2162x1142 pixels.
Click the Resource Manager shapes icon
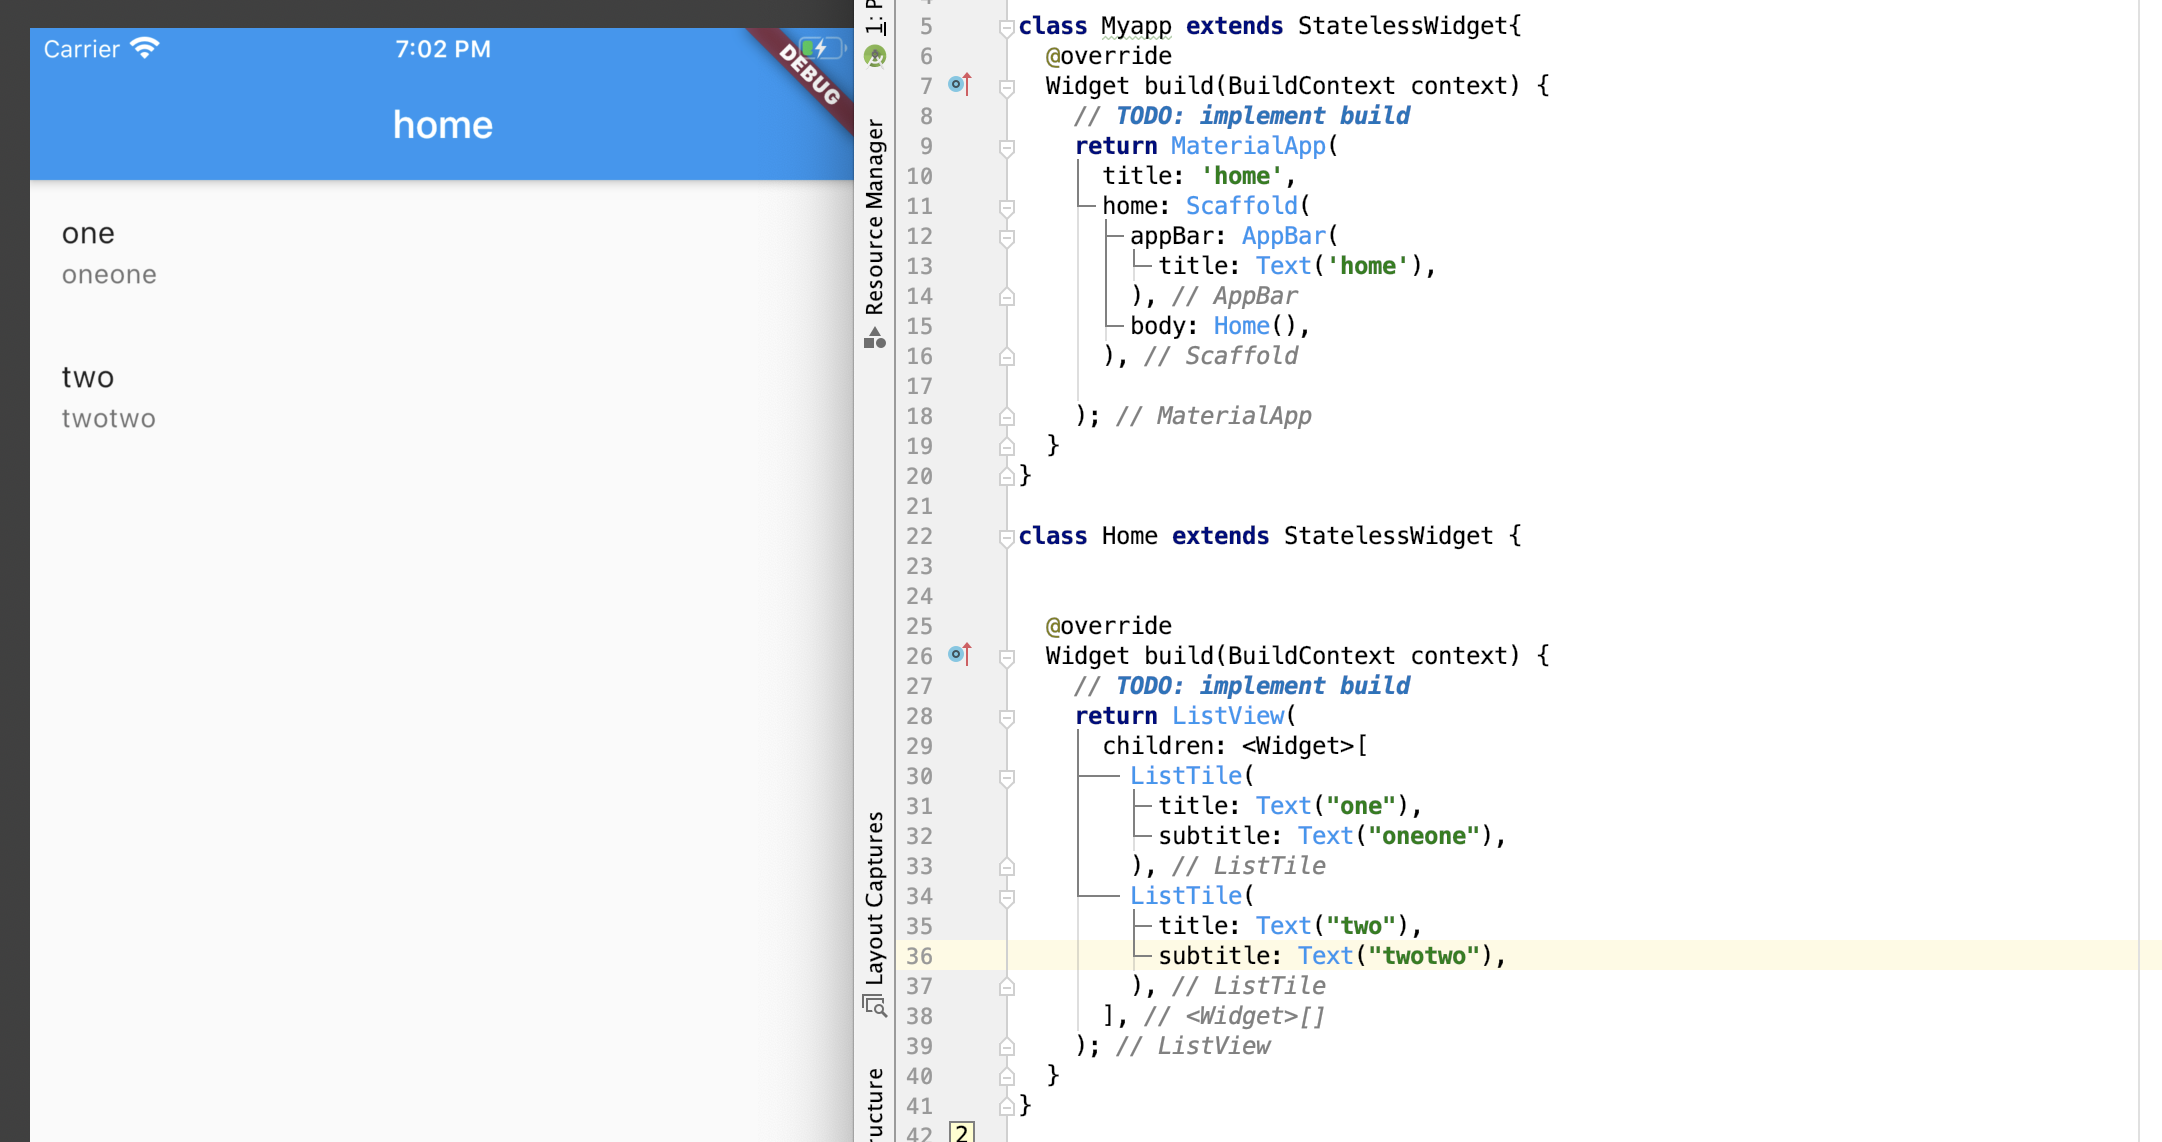(x=875, y=338)
